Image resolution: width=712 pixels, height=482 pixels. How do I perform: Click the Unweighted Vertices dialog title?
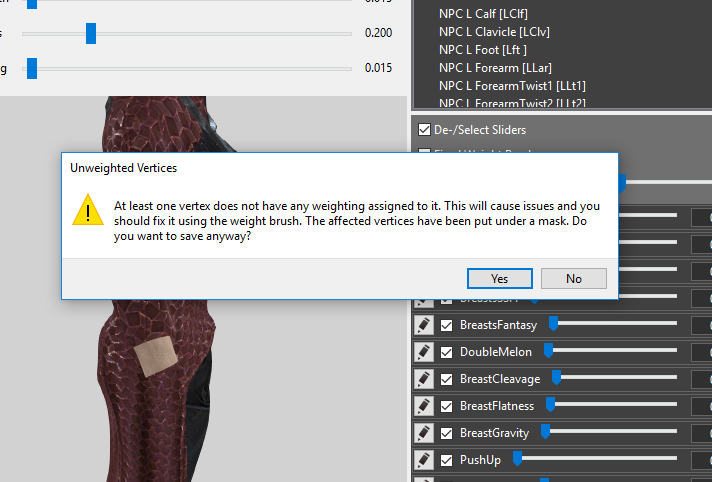point(124,168)
